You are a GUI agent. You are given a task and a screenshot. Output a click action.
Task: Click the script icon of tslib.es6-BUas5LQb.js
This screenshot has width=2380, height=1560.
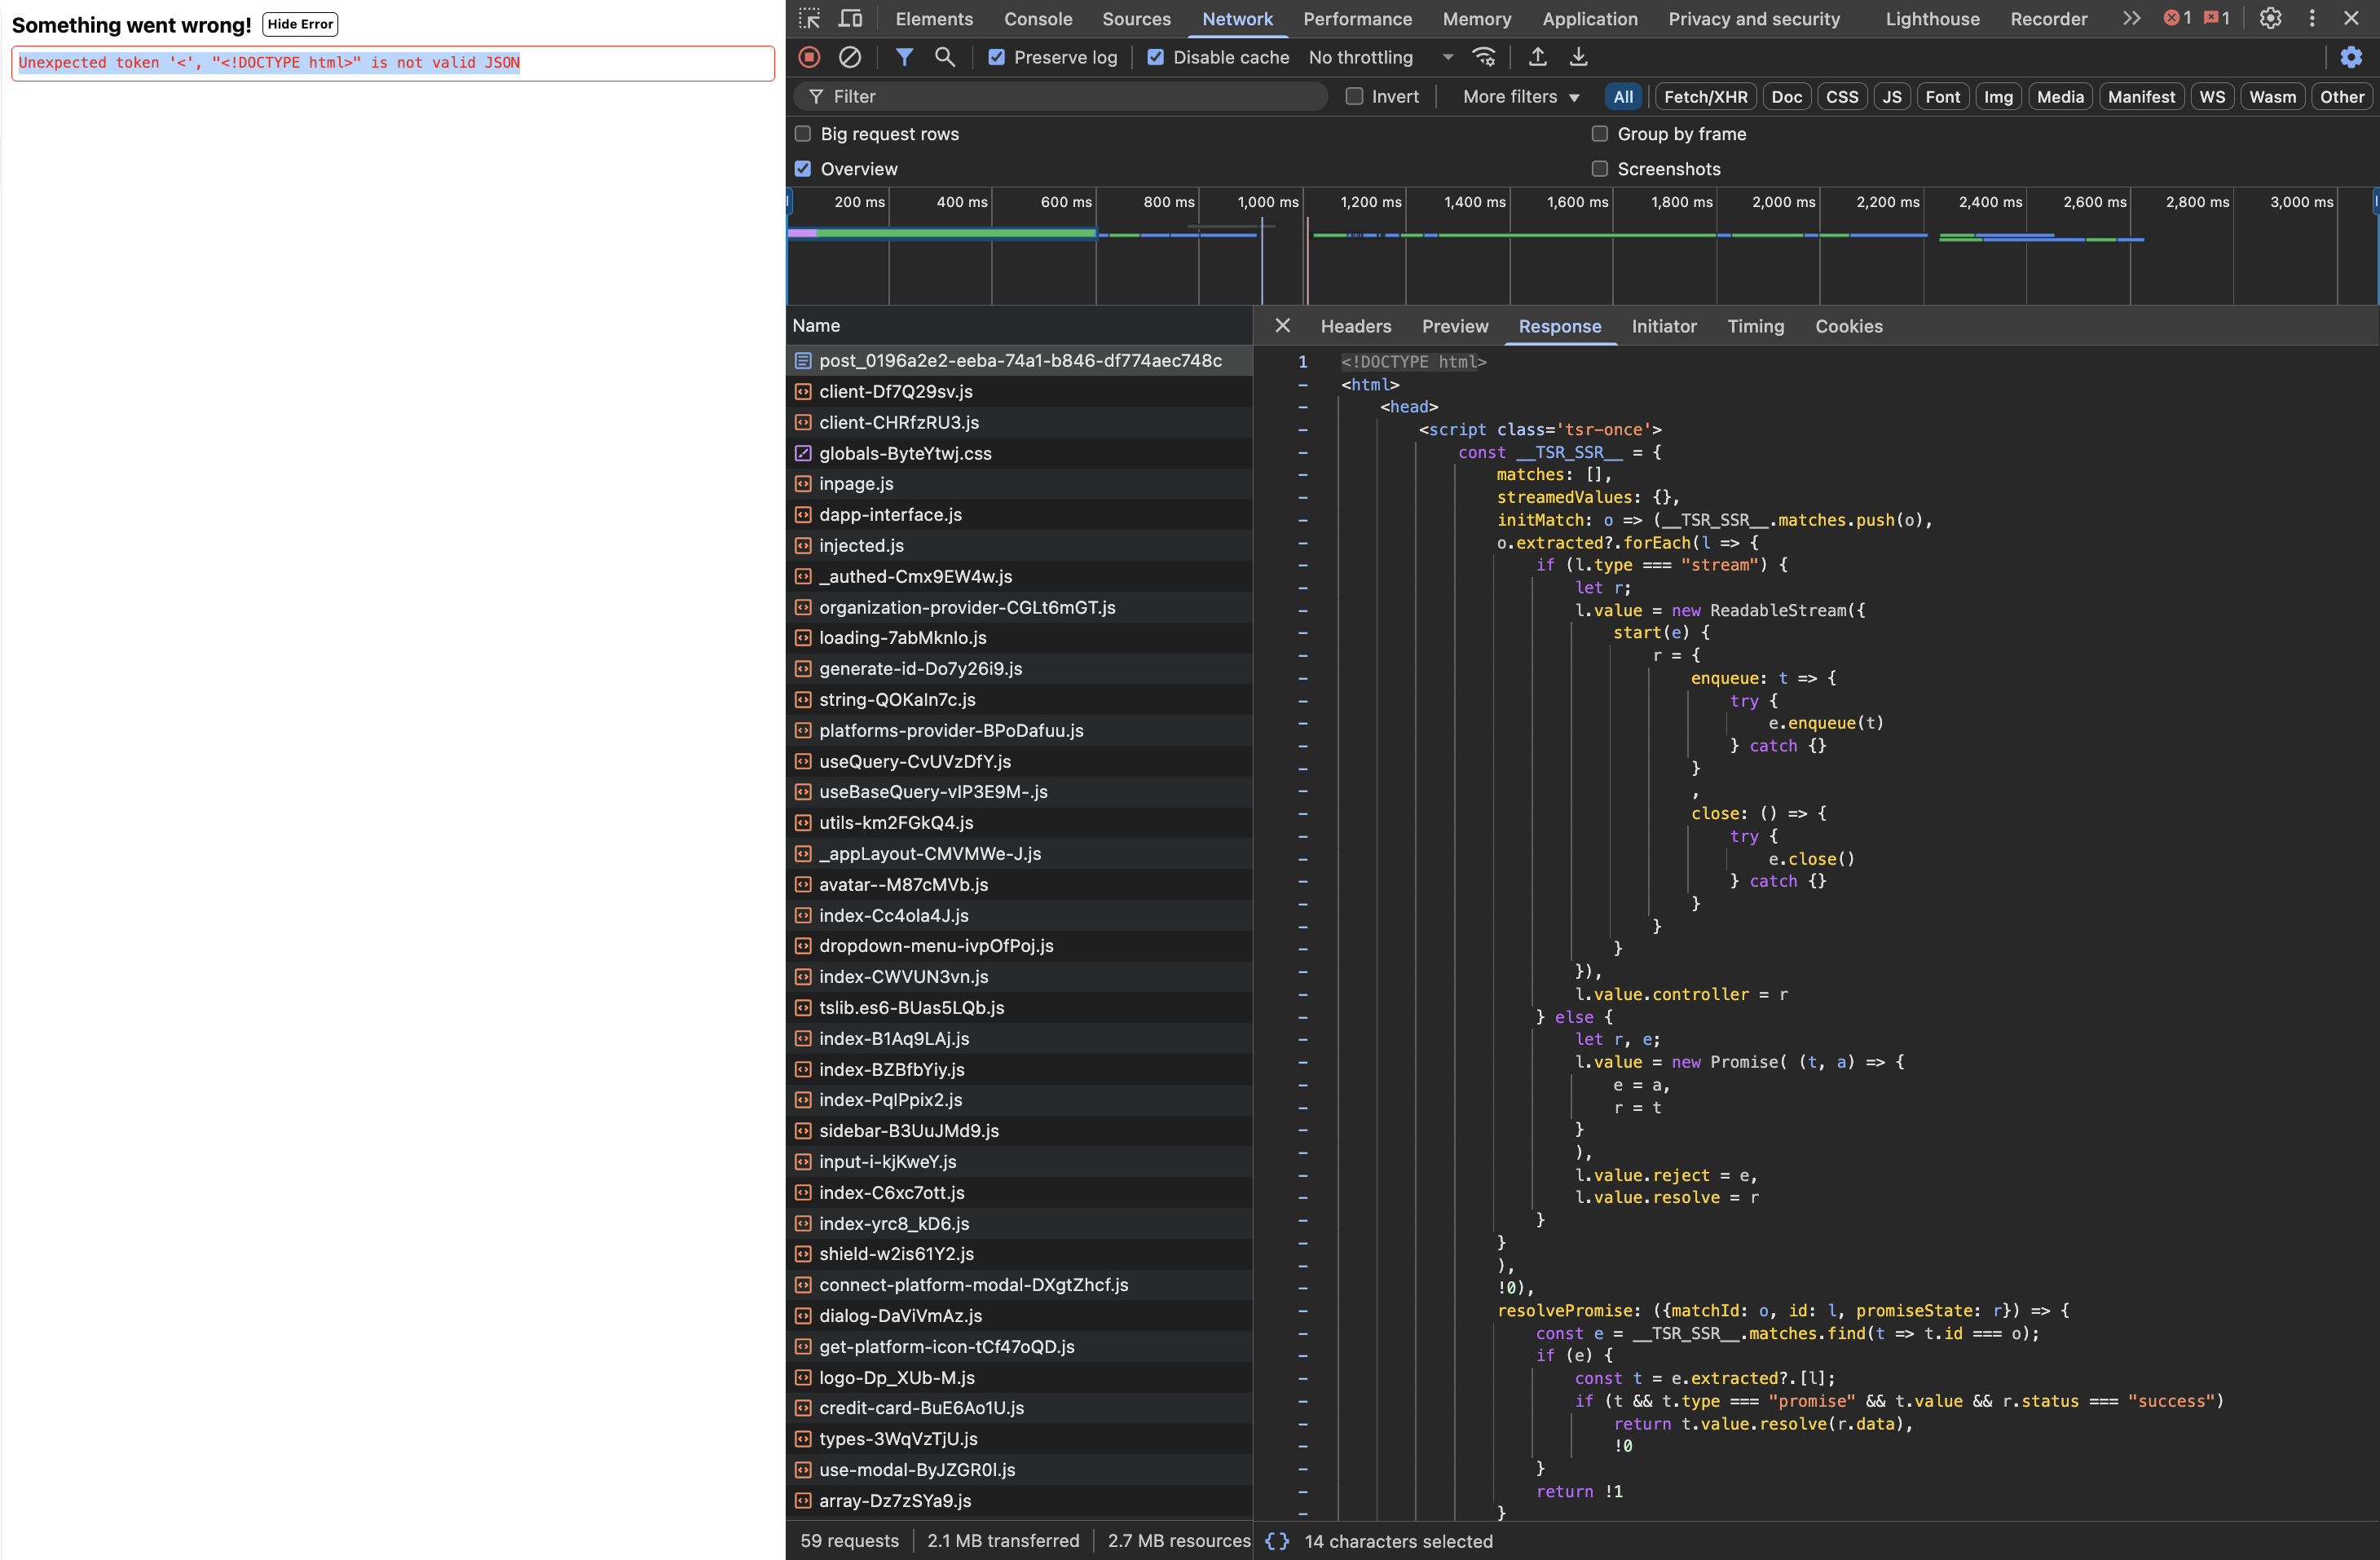803,1008
